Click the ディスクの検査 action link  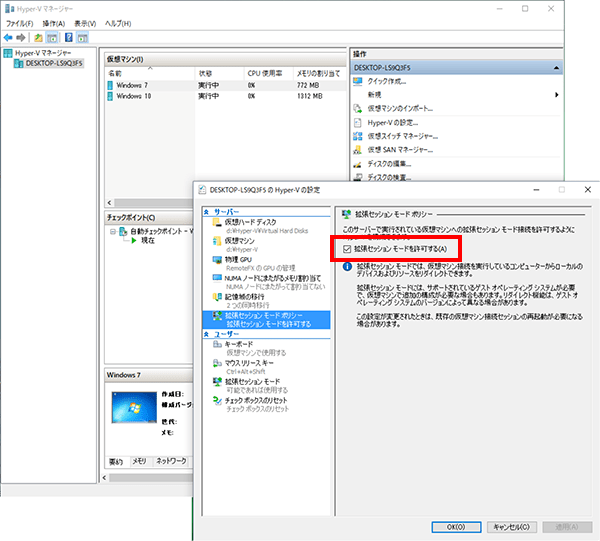coord(389,177)
